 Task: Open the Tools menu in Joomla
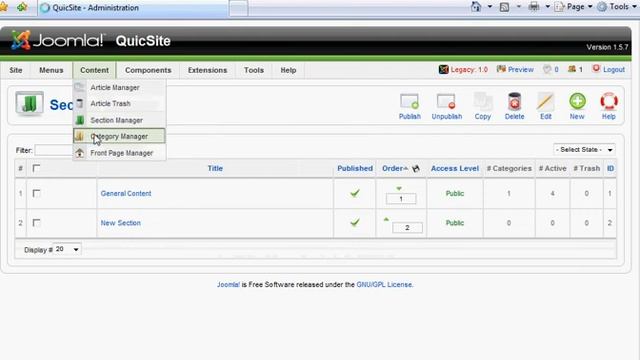point(254,70)
